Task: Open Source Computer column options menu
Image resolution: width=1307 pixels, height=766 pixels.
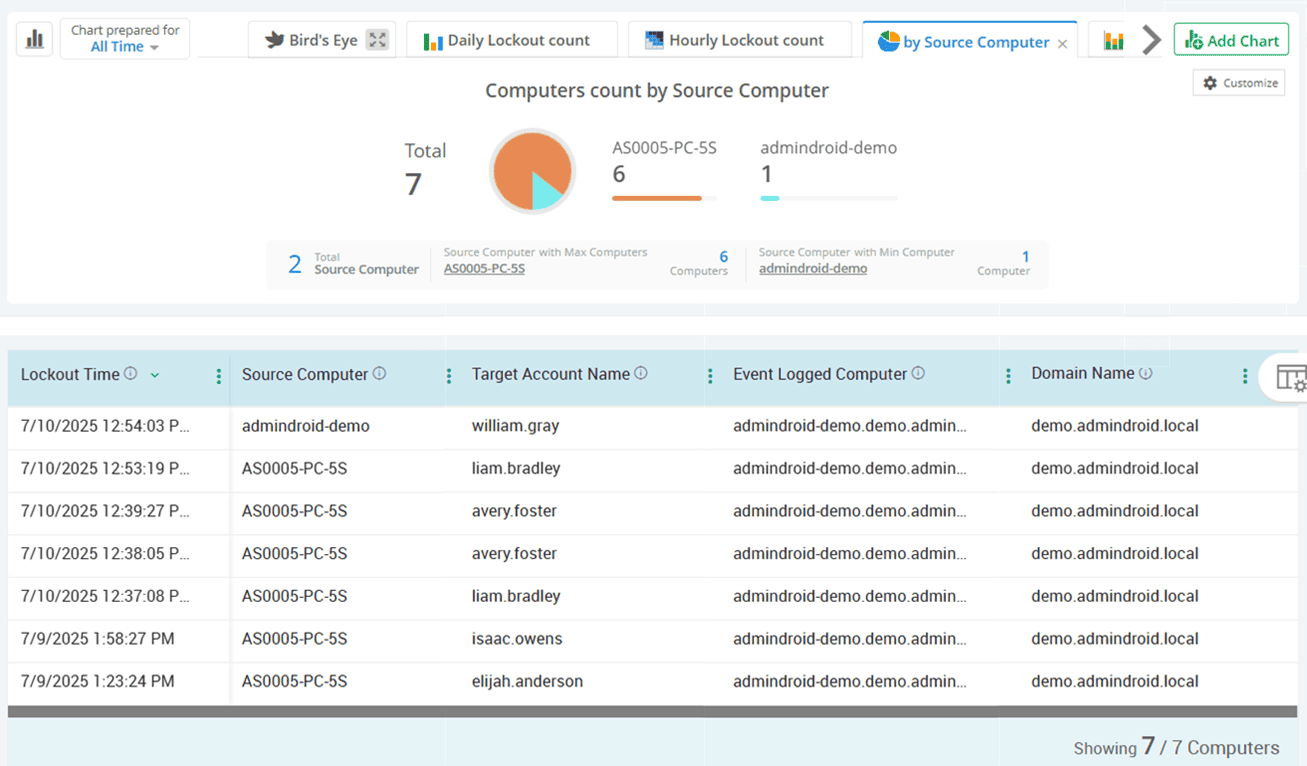Action: (x=449, y=376)
